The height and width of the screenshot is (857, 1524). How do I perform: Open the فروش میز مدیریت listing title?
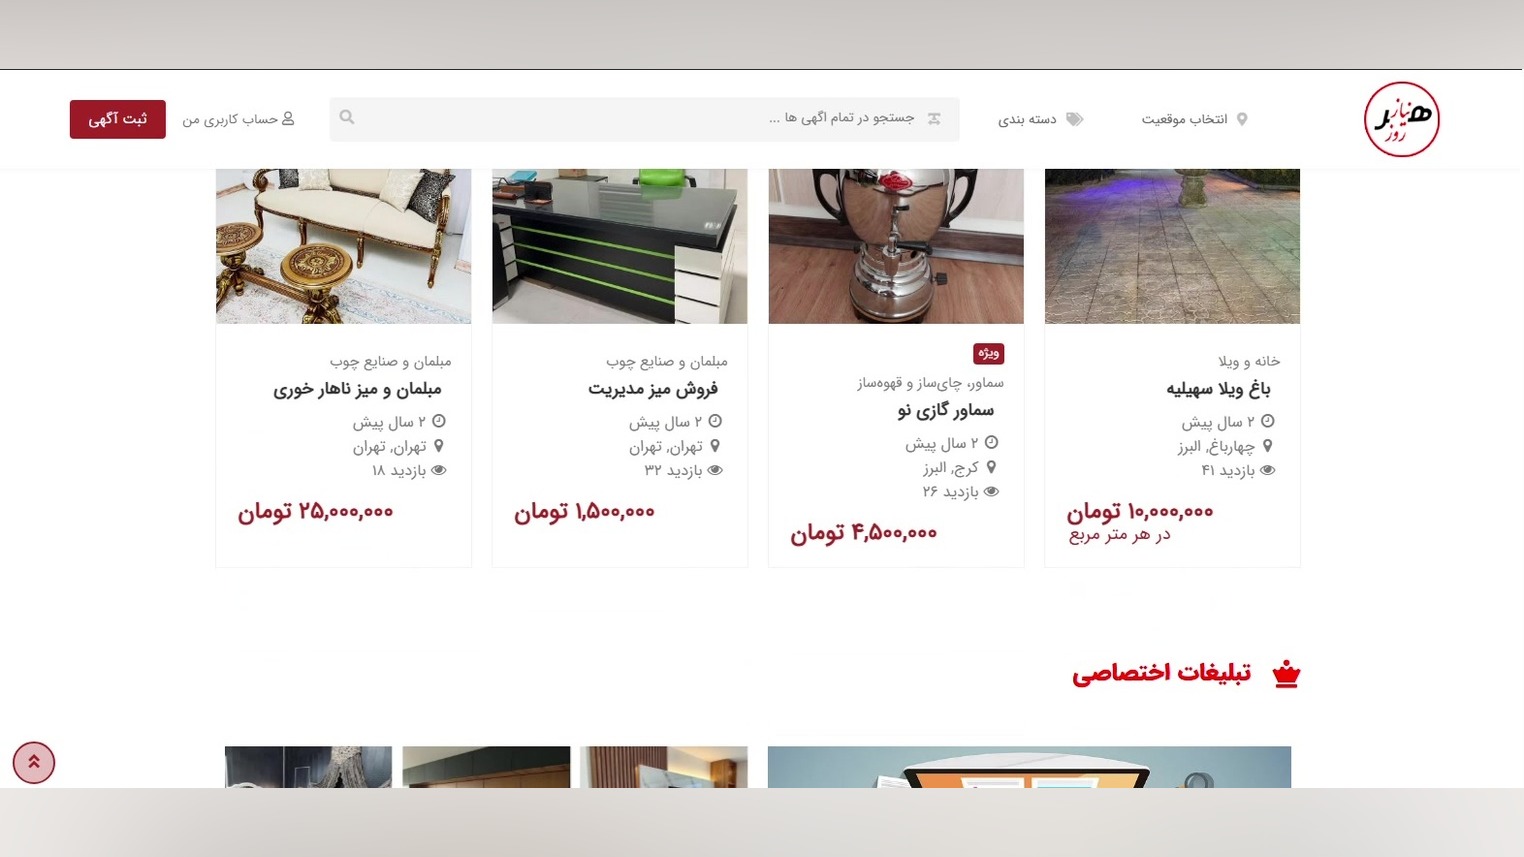click(653, 389)
